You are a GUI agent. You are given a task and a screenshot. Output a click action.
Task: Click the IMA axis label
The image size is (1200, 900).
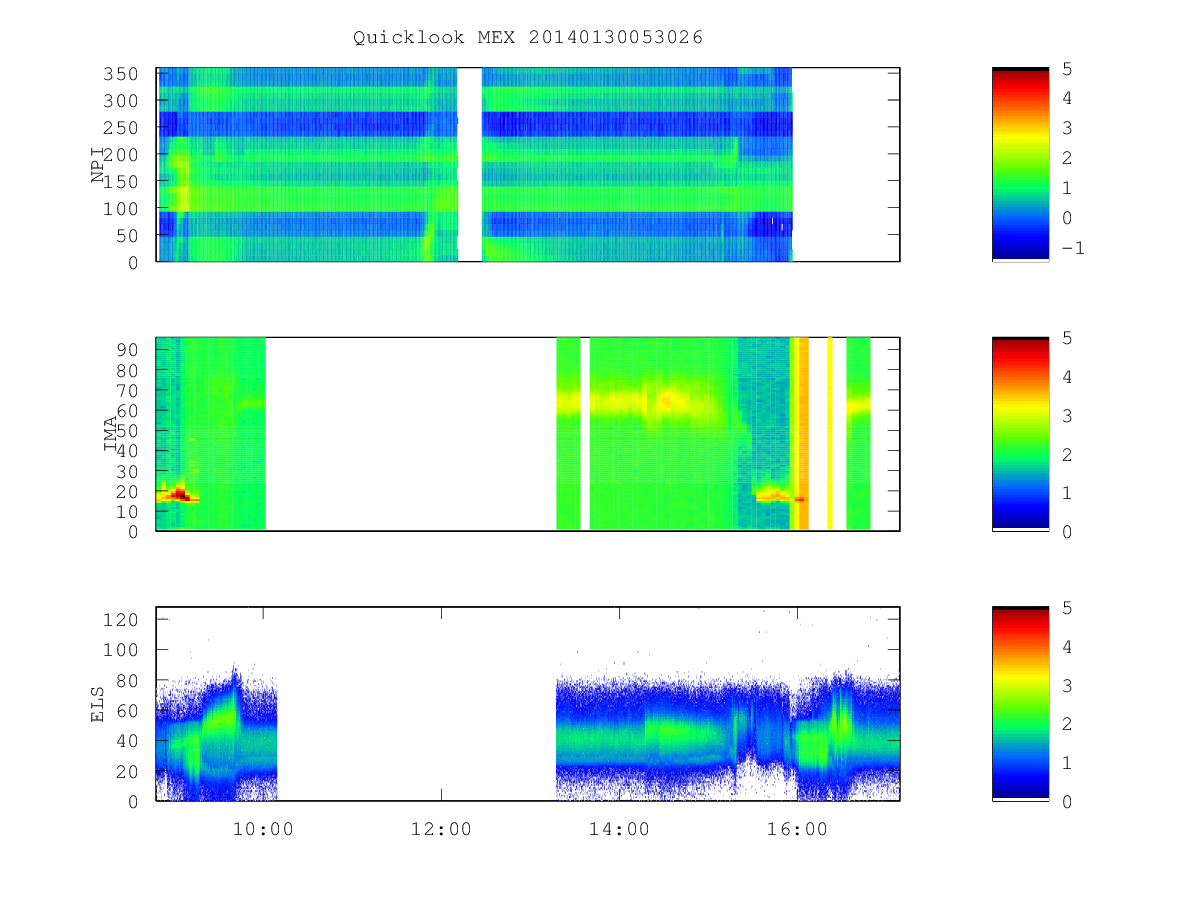[x=110, y=434]
